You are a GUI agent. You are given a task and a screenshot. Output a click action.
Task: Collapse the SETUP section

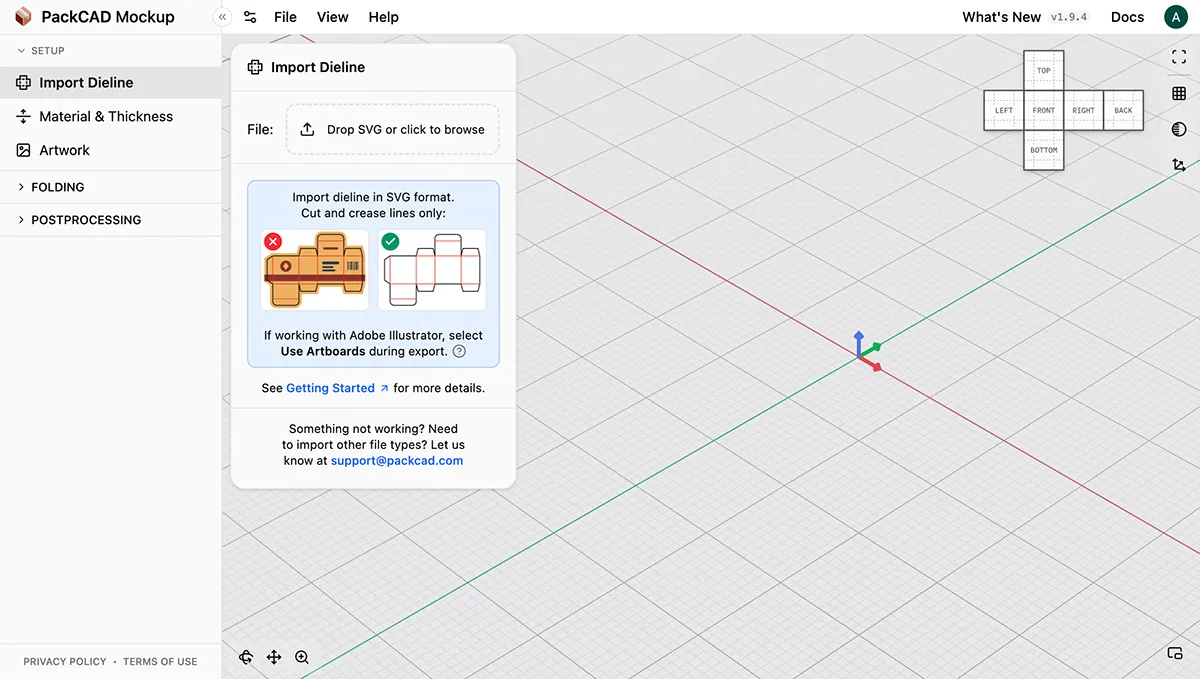110,50
